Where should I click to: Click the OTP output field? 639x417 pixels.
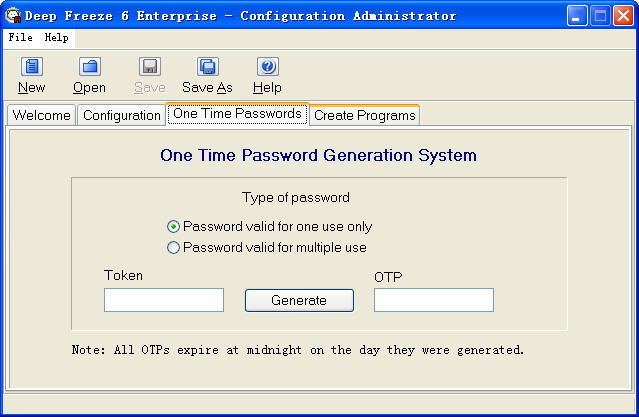[434, 300]
